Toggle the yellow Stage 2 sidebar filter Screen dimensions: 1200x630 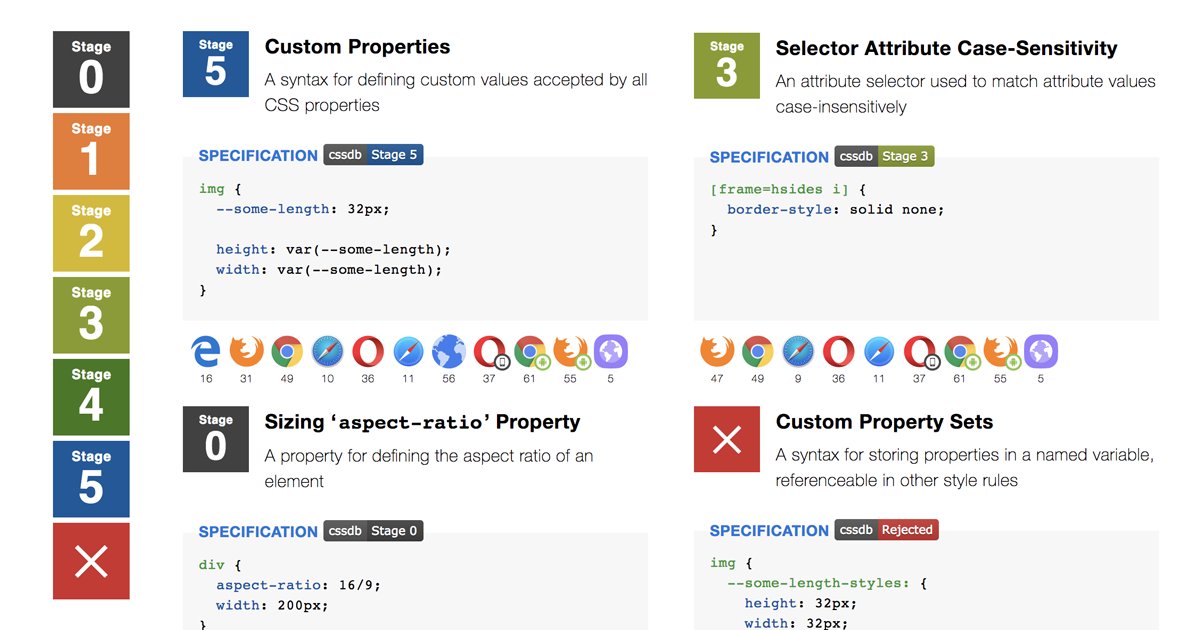click(x=91, y=234)
